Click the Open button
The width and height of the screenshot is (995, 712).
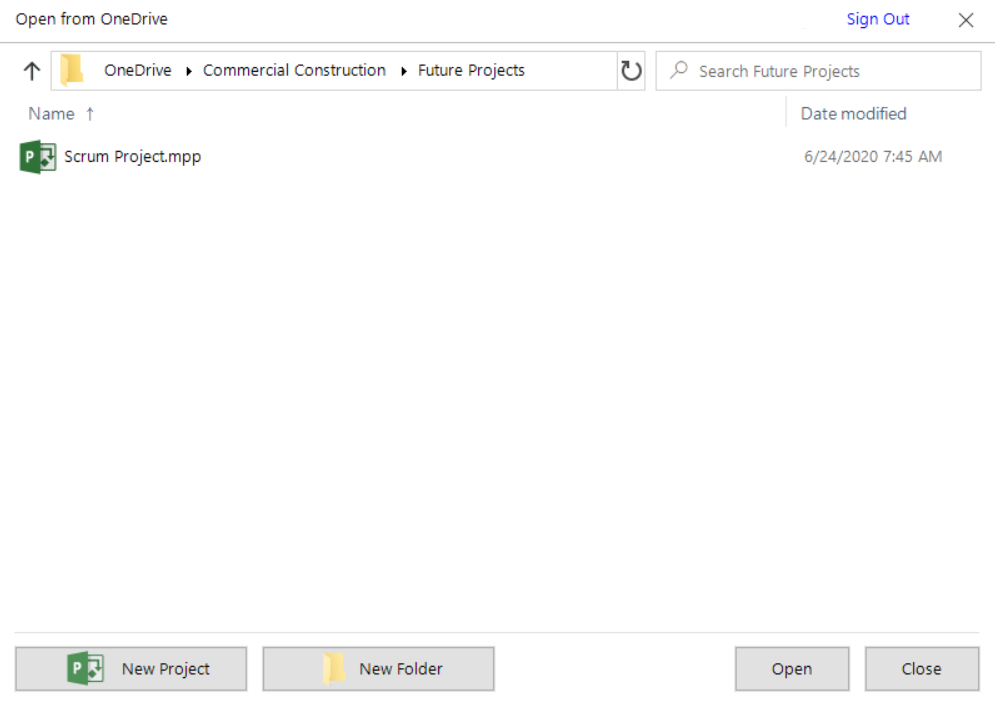click(x=792, y=669)
